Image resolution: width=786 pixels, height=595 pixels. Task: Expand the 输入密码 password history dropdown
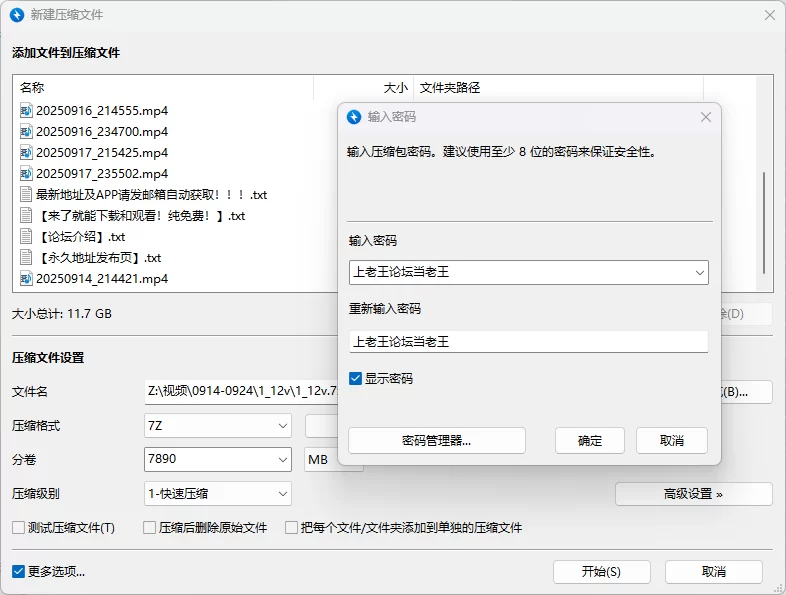point(699,272)
